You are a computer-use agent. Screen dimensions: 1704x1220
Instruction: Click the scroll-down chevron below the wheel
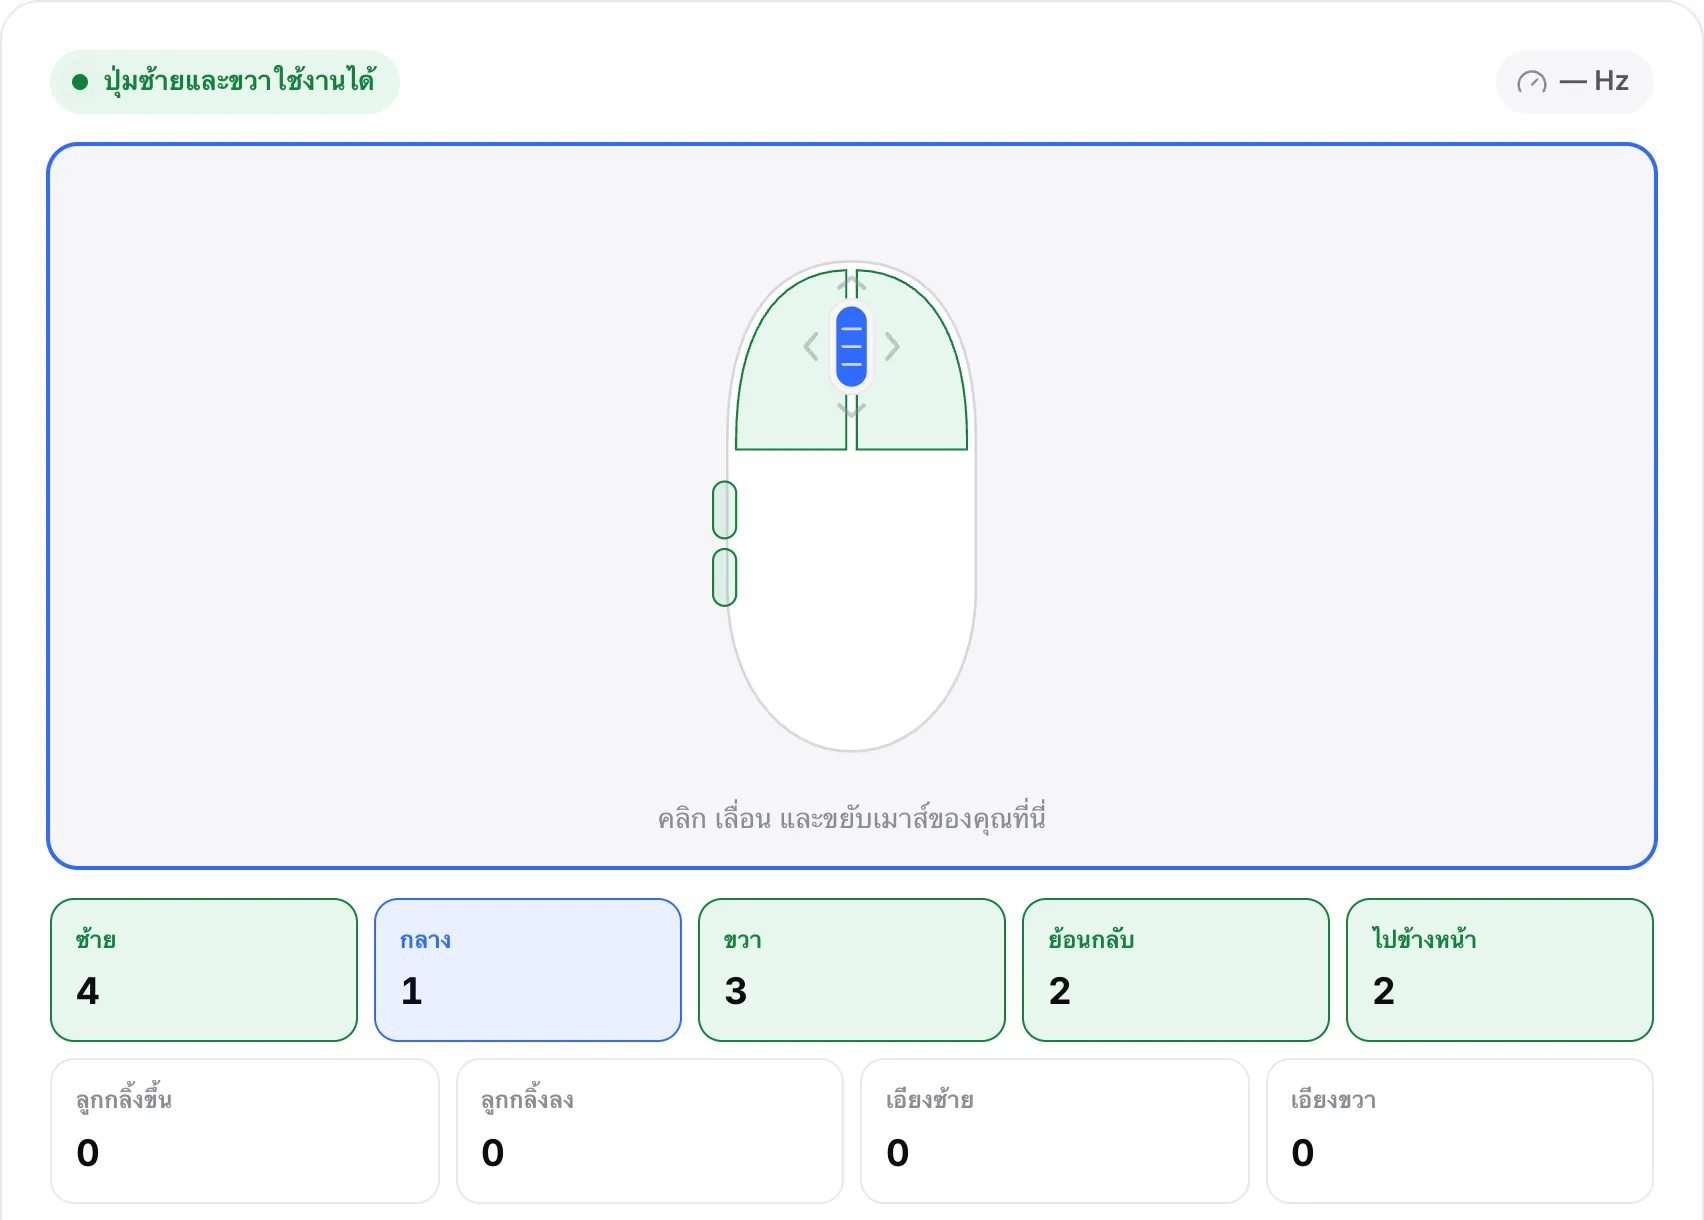[x=851, y=407]
